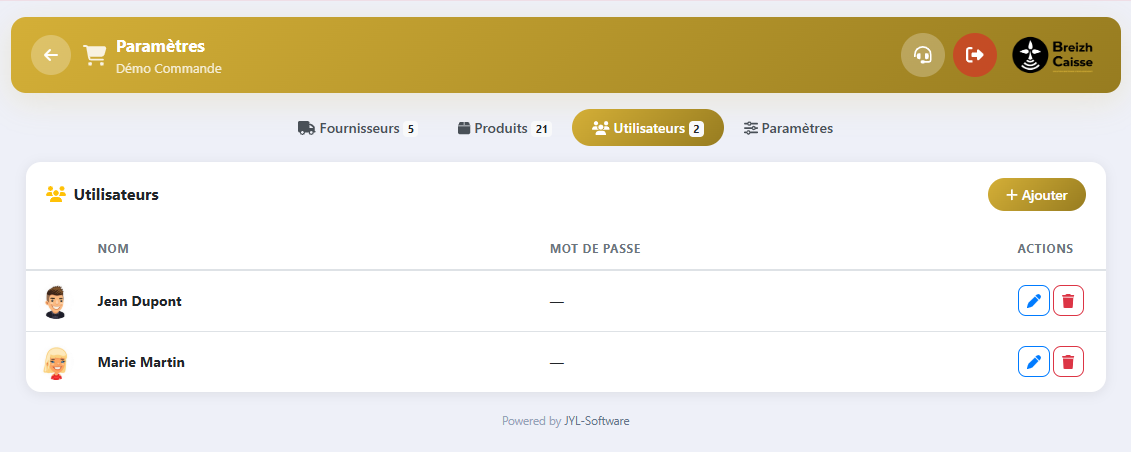Click the red logout icon
Viewport: 1131px width, 452px height.
(974, 55)
